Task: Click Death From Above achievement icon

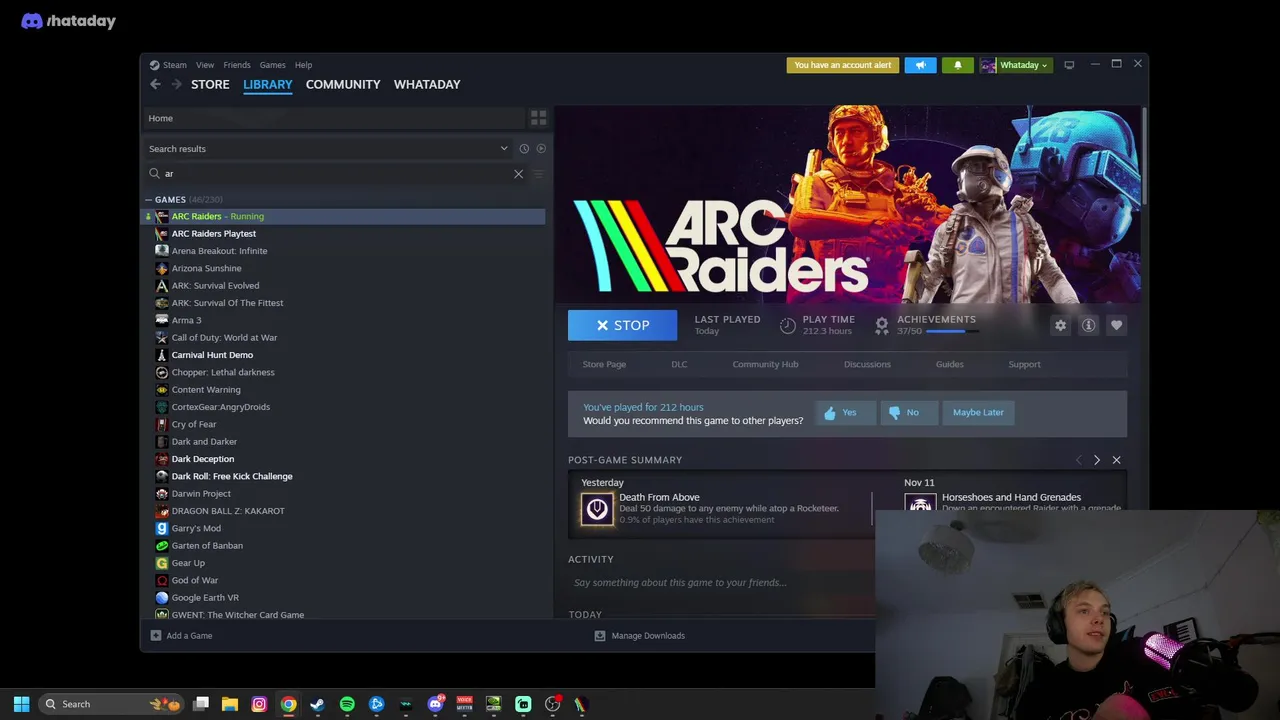Action: 597,509
